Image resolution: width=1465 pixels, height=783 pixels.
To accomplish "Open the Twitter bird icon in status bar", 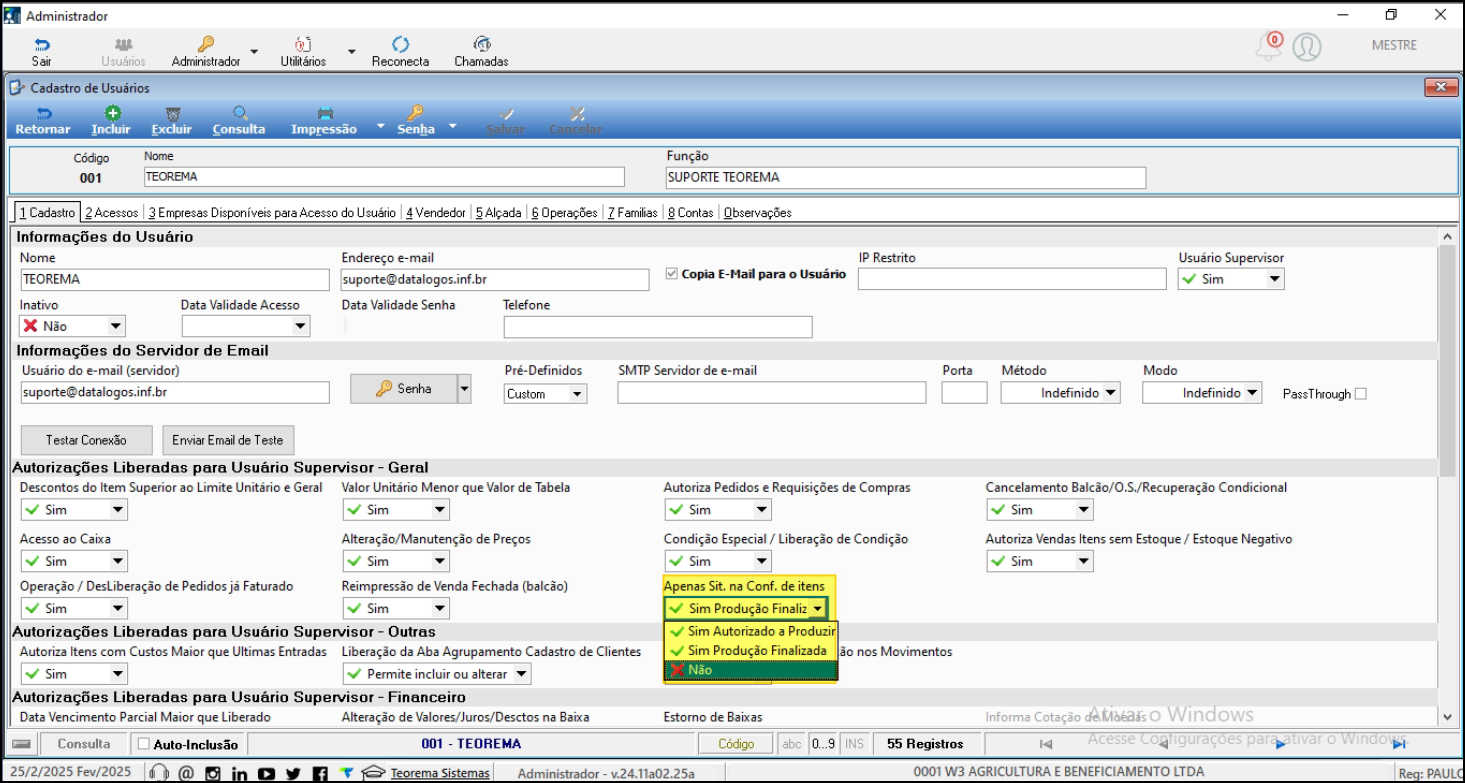I will [x=292, y=773].
